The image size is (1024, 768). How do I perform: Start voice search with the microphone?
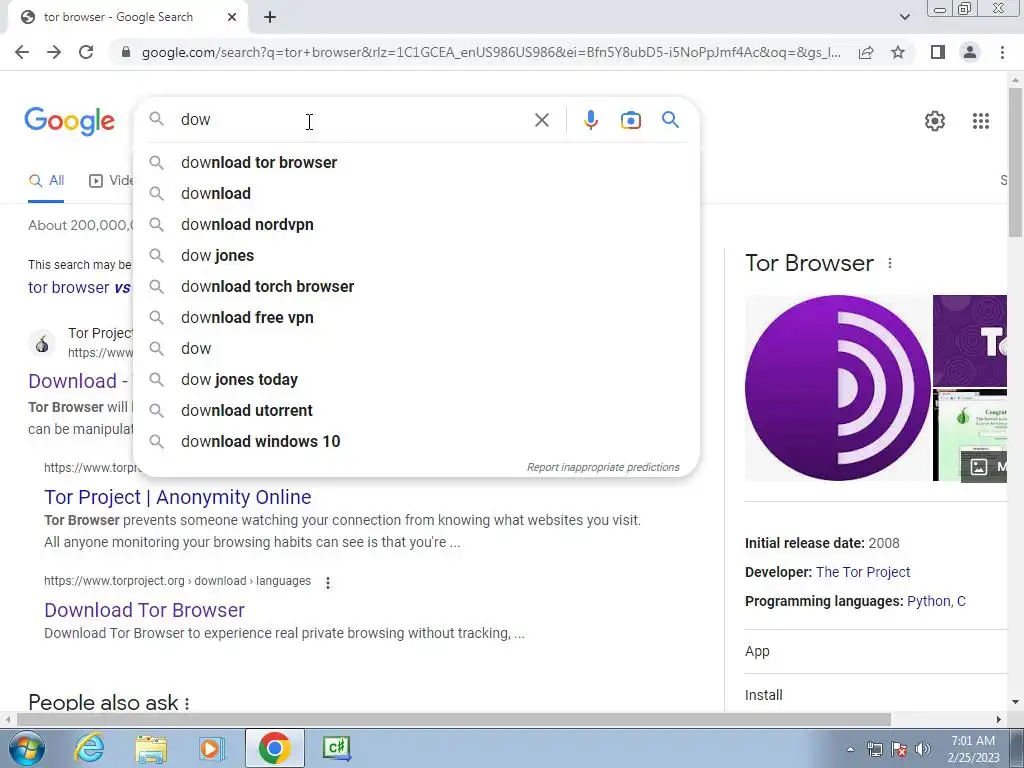pos(590,120)
